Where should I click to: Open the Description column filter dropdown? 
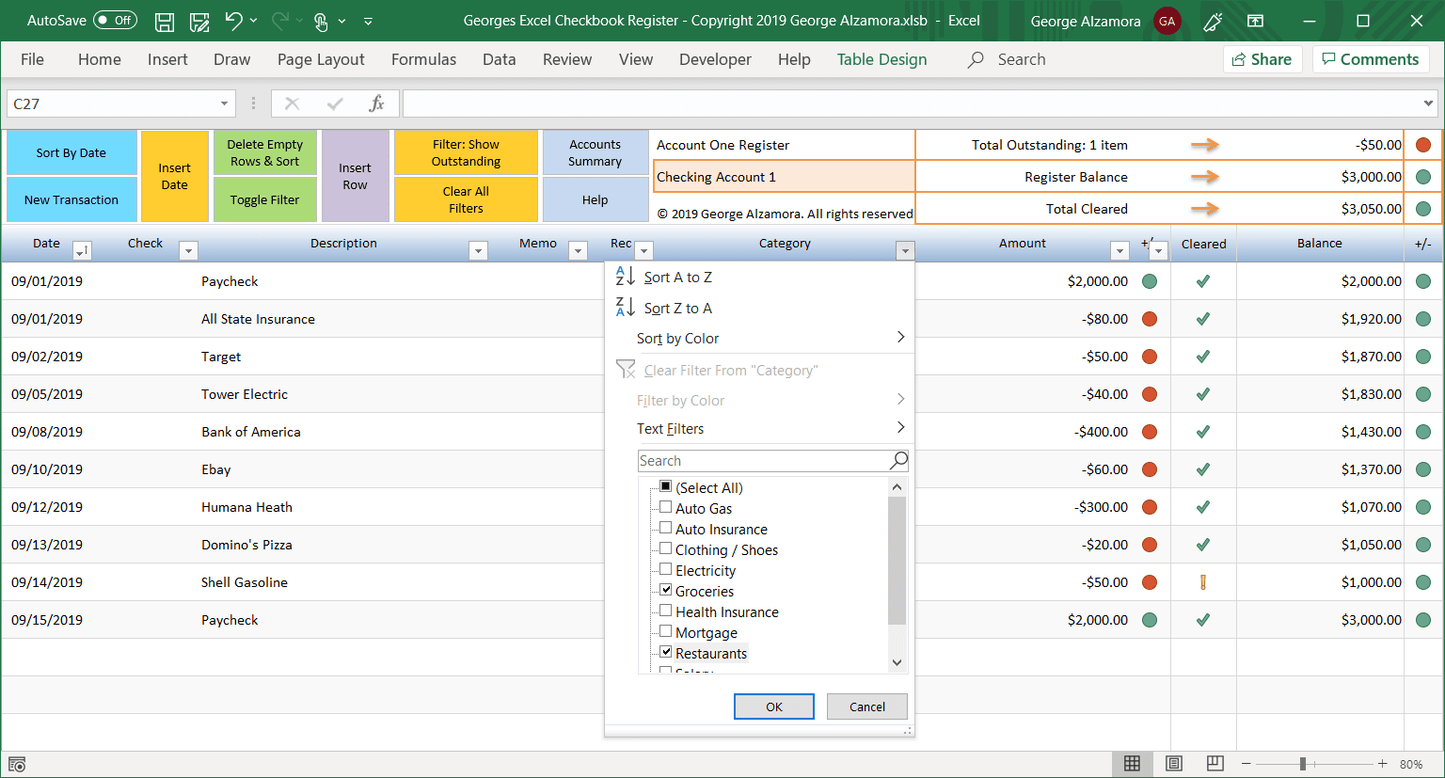[478, 251]
